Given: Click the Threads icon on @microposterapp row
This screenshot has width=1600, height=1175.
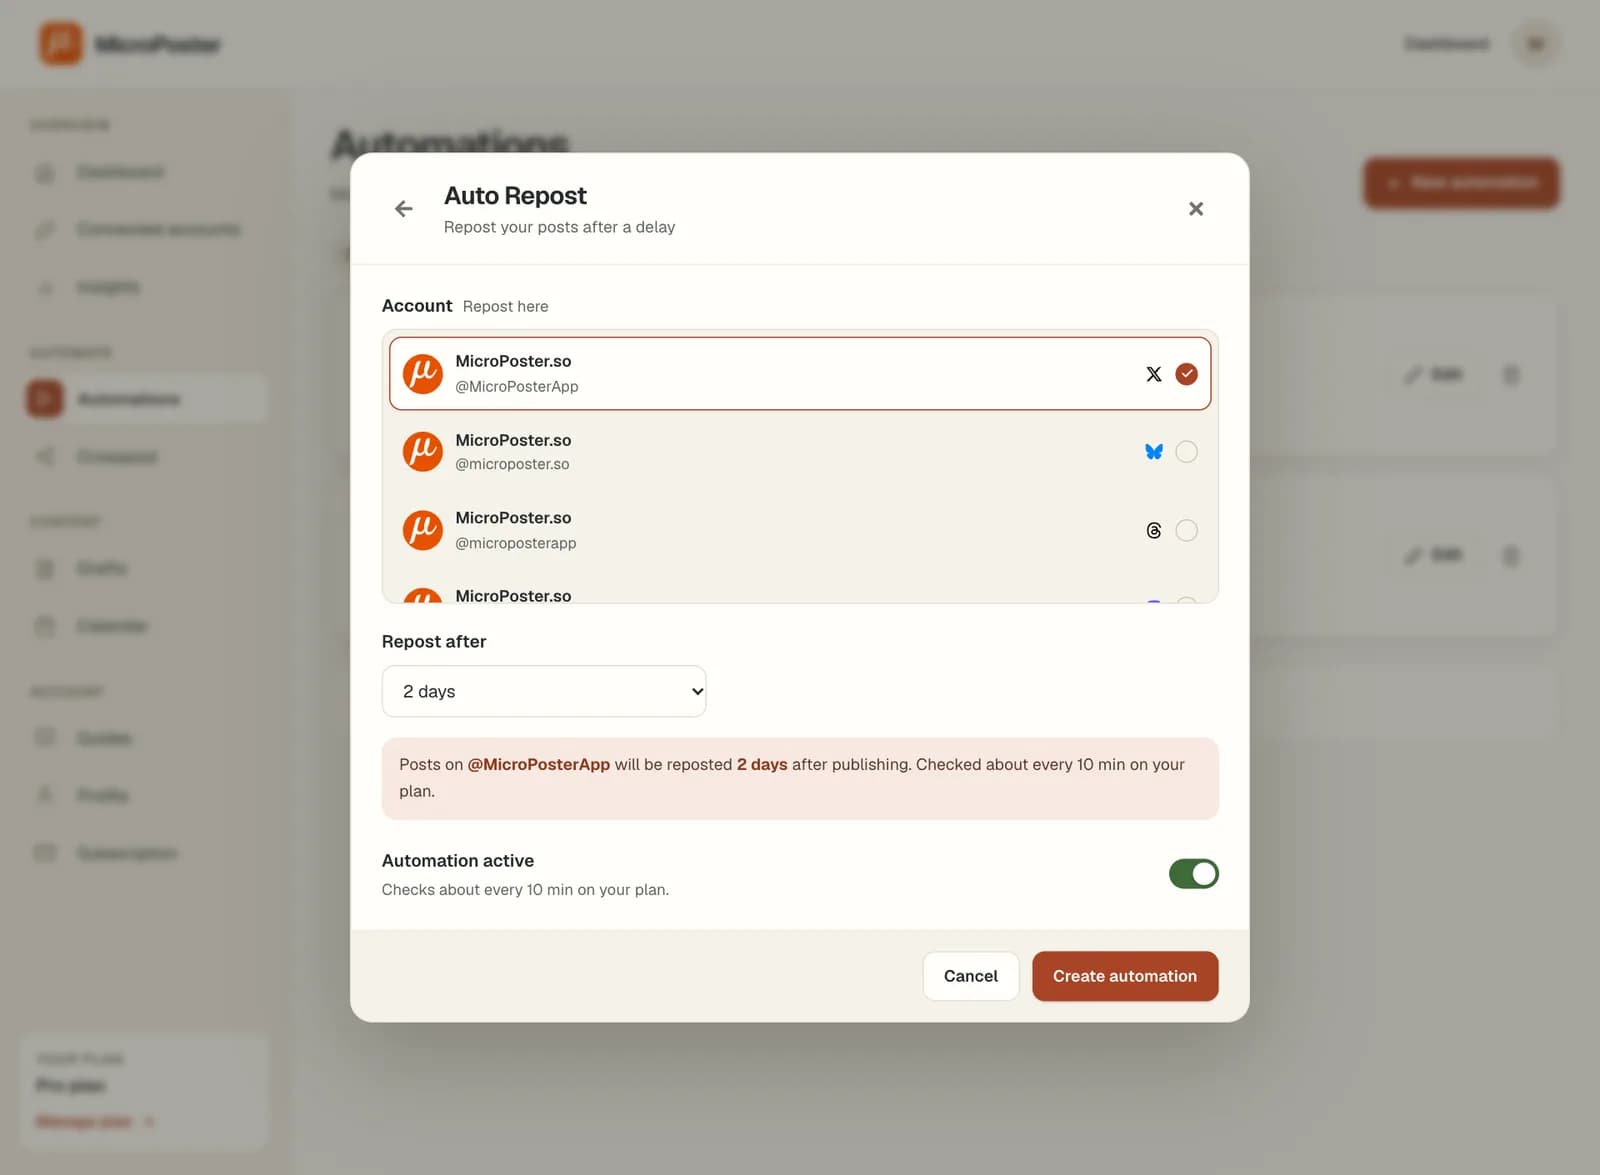Looking at the screenshot, I should [x=1153, y=530].
